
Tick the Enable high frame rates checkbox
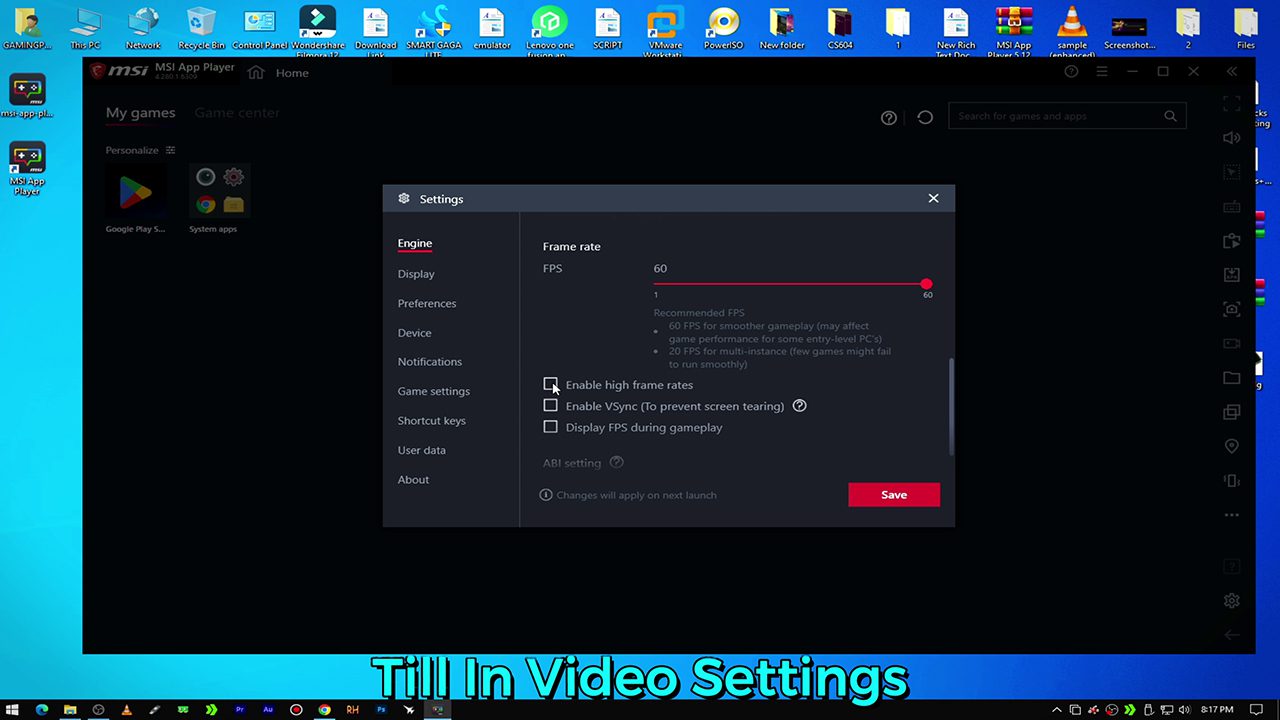550,384
